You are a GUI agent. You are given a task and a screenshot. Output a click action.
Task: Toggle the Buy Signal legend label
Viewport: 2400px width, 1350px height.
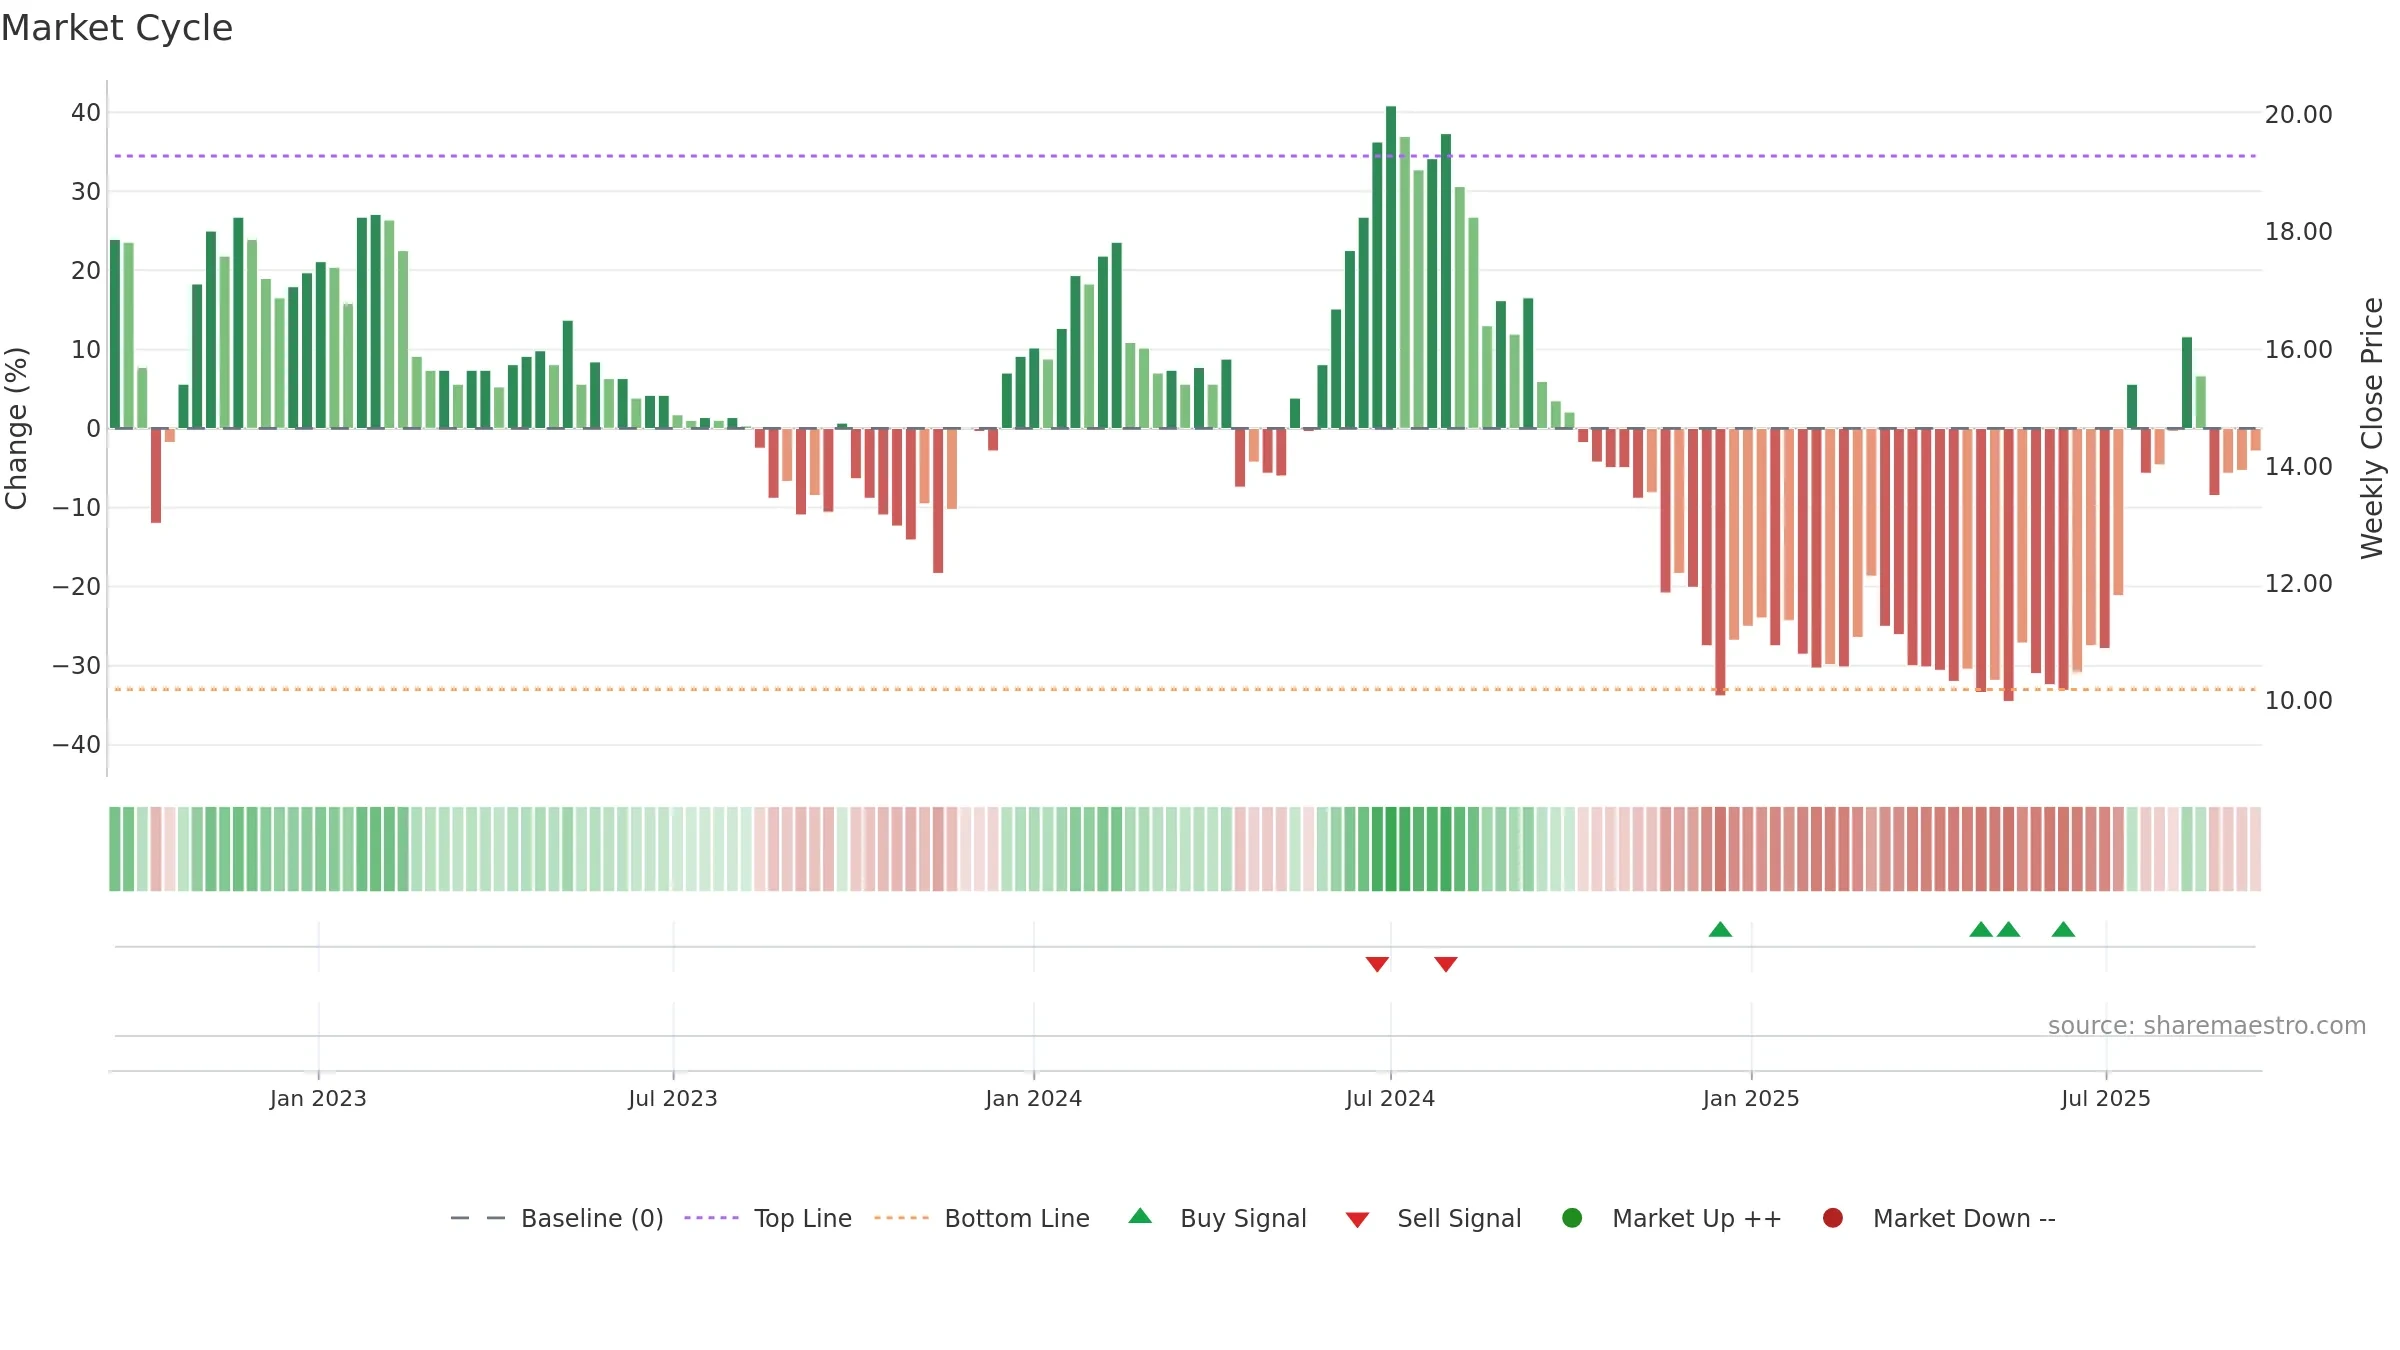(1243, 1218)
